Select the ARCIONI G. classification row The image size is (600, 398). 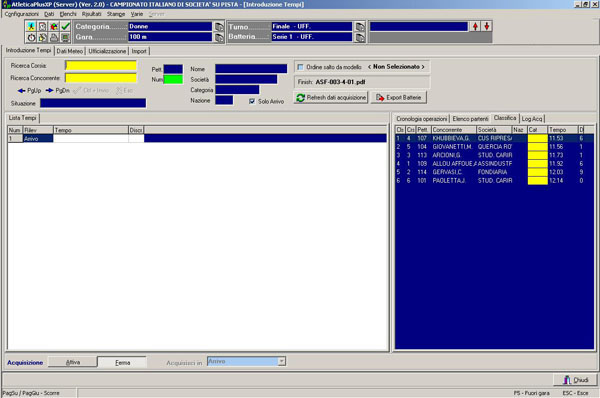tap(494, 155)
